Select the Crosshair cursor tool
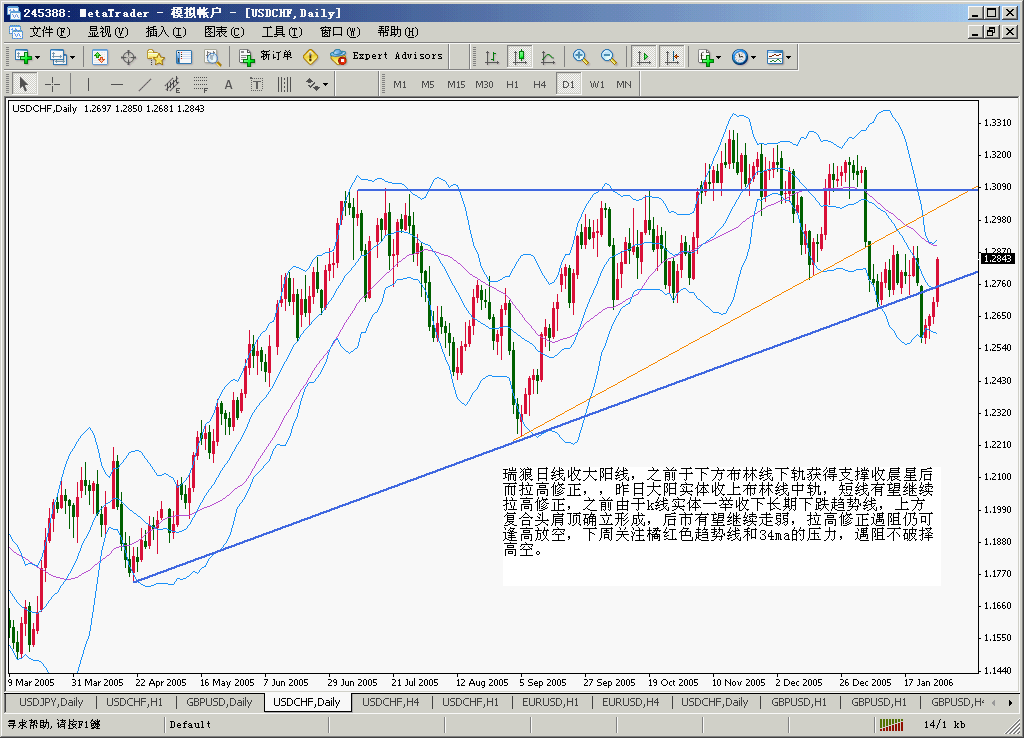Screen dimensions: 1024x738 pyautogui.click(x=52, y=85)
